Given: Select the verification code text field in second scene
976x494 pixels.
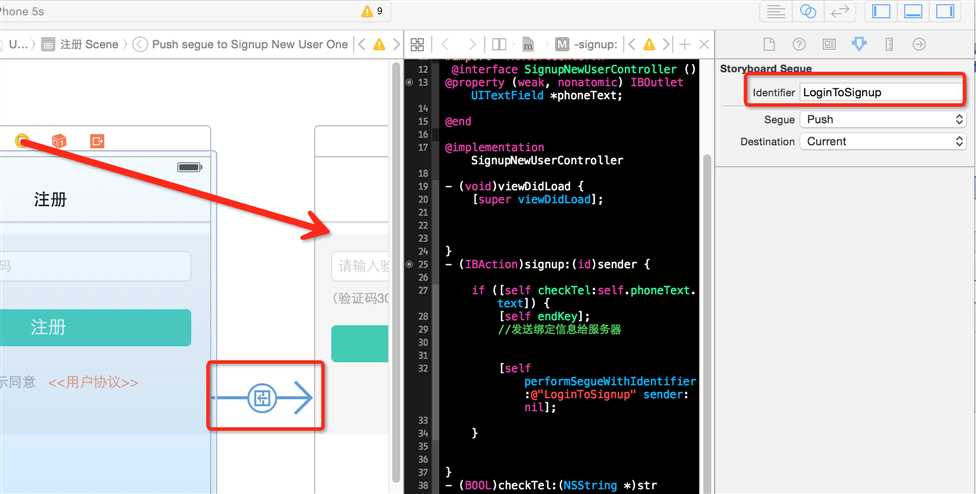Looking at the screenshot, I should (x=360, y=266).
